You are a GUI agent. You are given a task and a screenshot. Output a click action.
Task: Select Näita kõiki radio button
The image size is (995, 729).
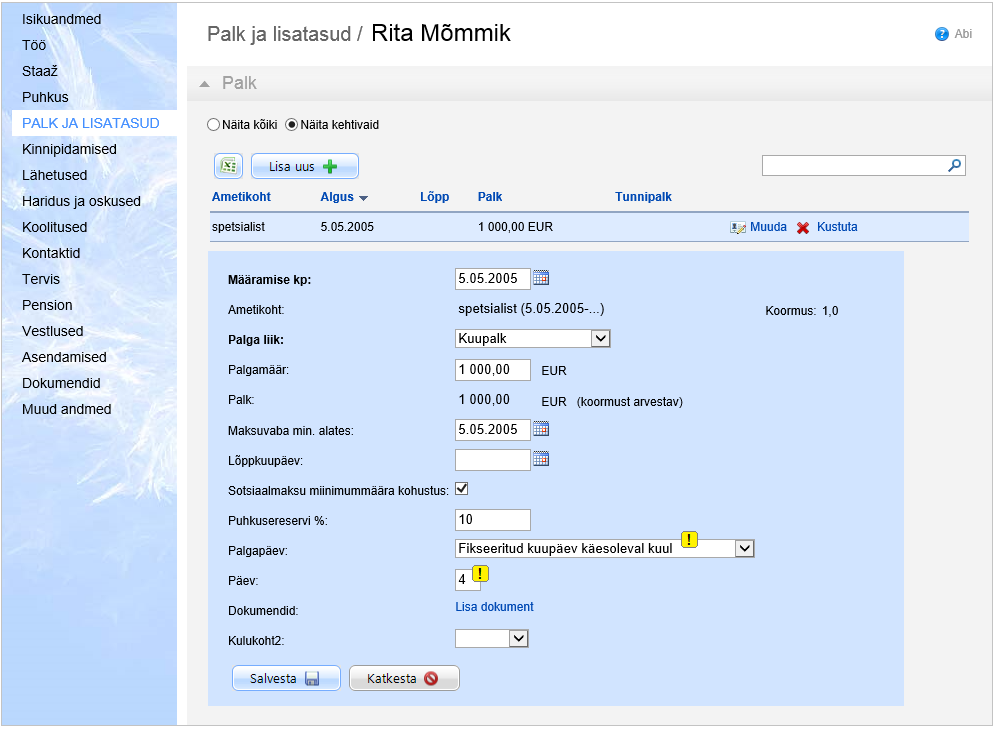[212, 125]
